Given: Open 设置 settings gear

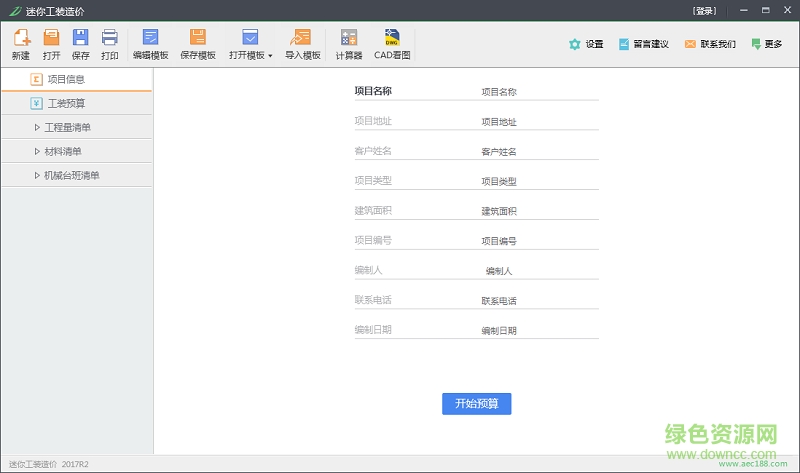Looking at the screenshot, I should point(586,44).
